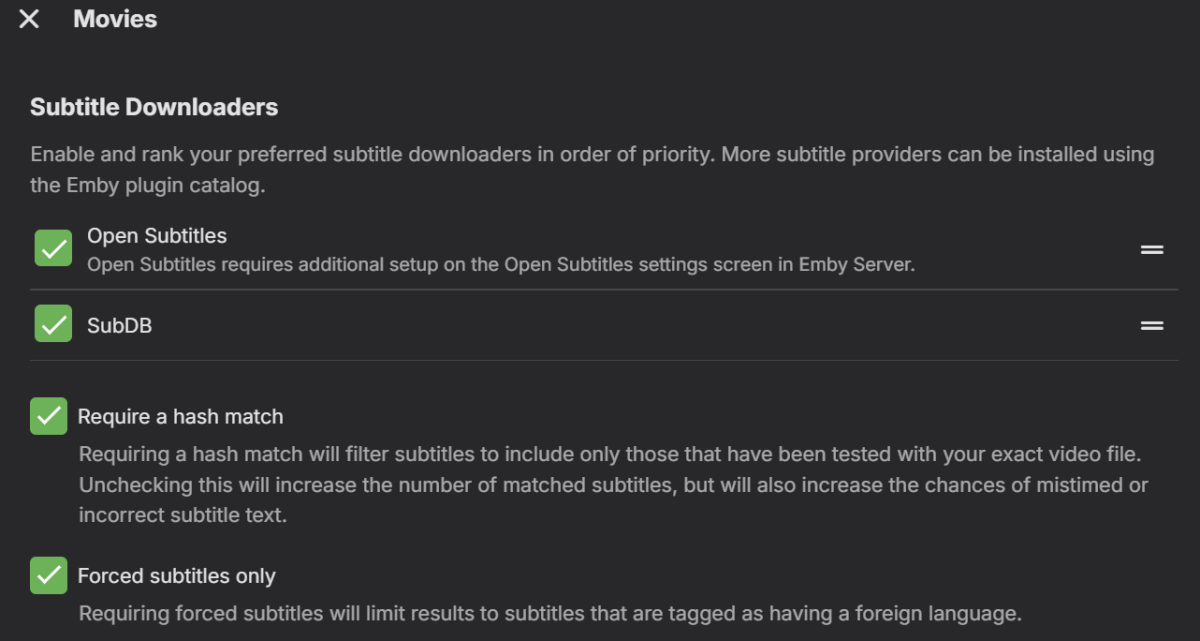This screenshot has height=641, width=1200.
Task: Select the Movies page title
Action: pyautogui.click(x=114, y=18)
